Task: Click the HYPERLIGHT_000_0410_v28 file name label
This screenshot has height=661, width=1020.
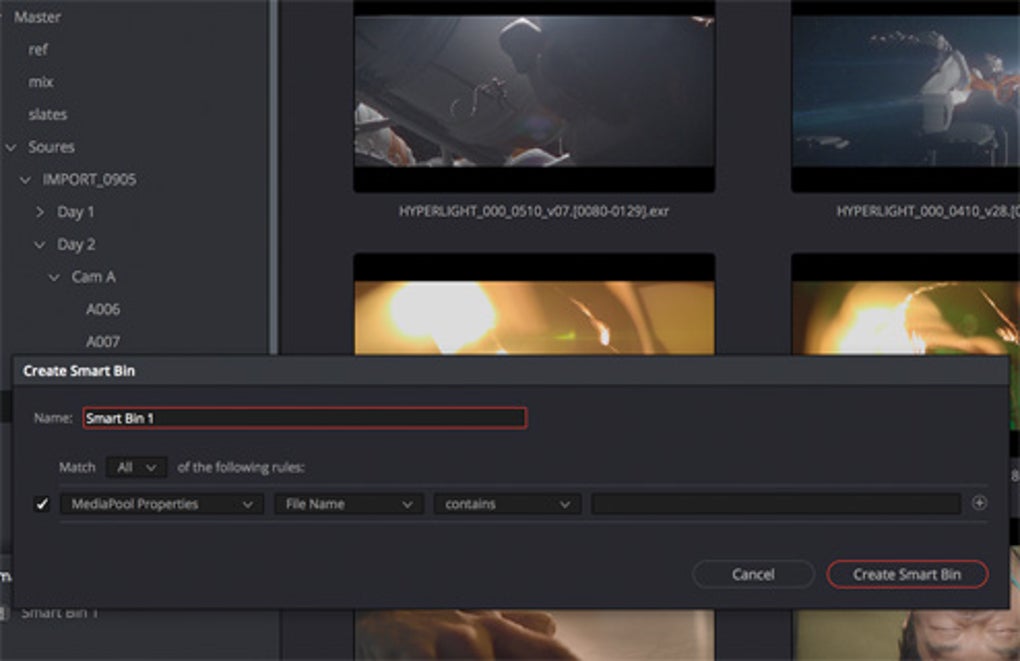Action: pos(928,211)
